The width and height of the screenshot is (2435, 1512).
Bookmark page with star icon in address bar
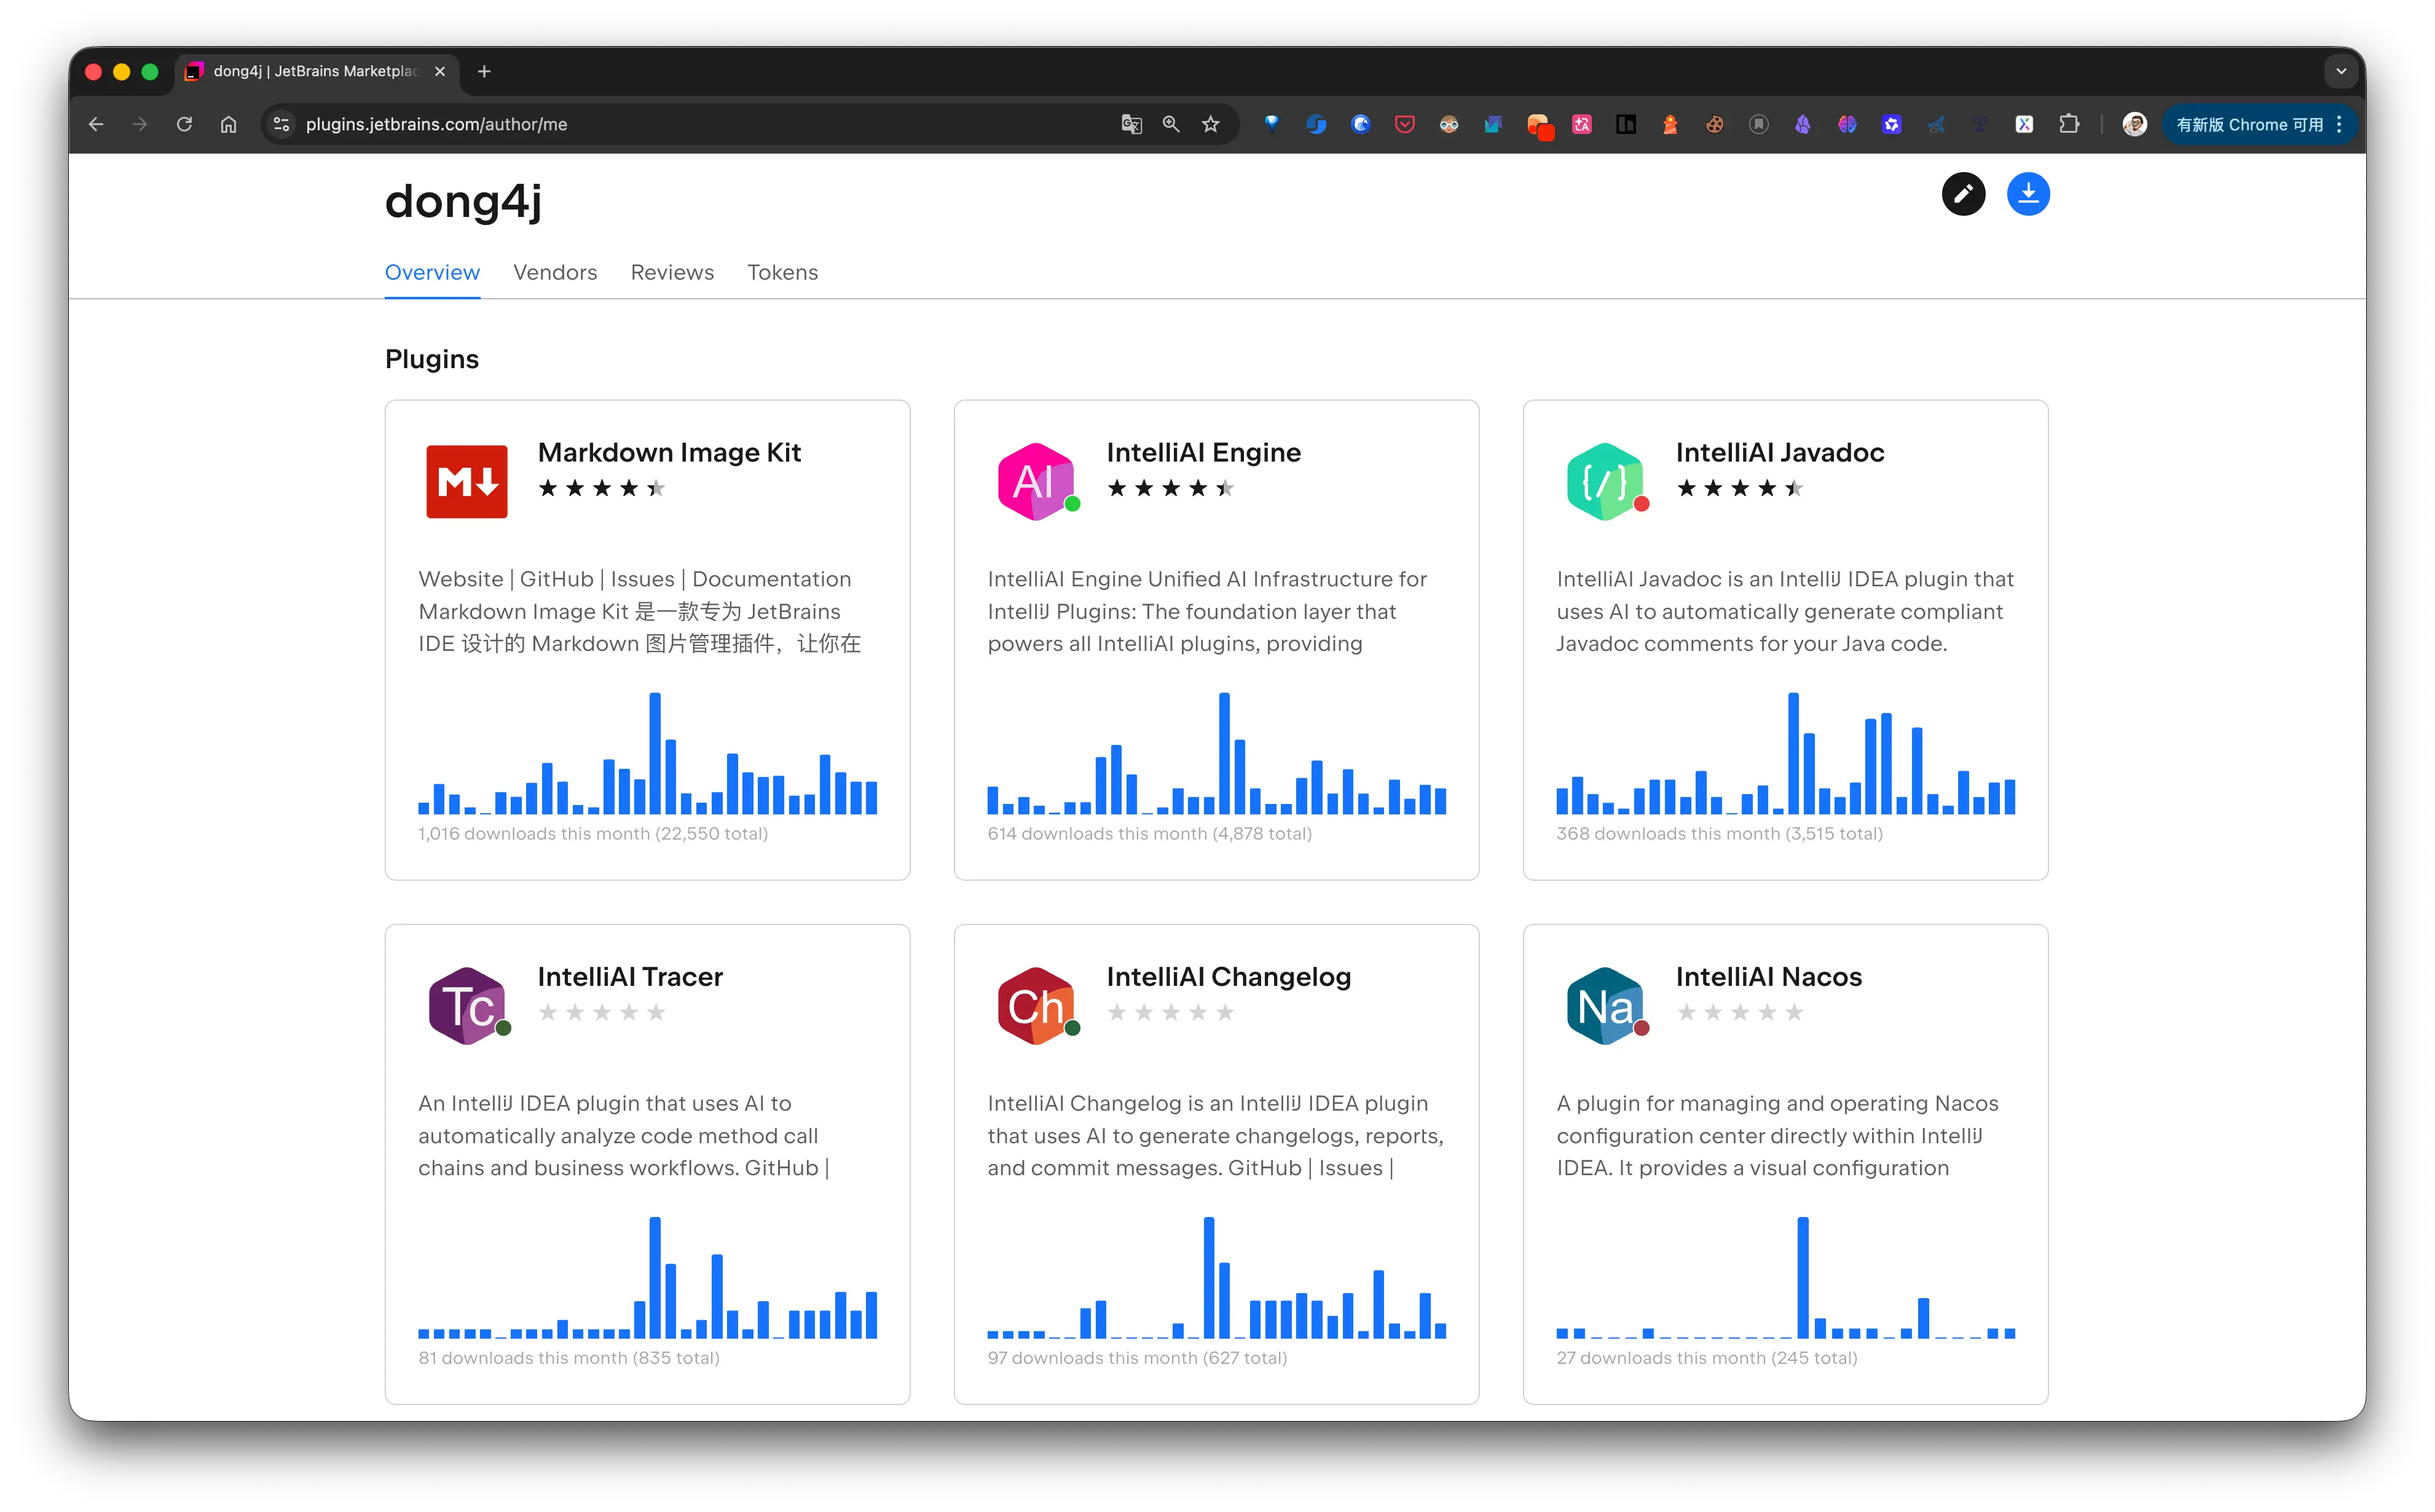pyautogui.click(x=1210, y=124)
